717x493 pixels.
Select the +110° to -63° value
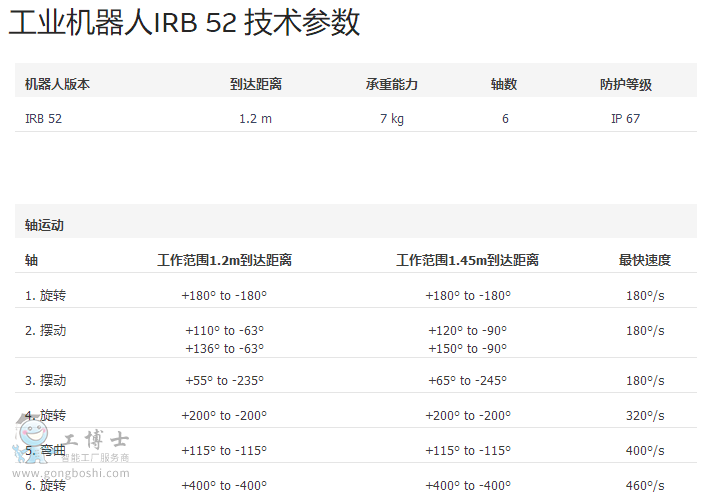coord(225,331)
